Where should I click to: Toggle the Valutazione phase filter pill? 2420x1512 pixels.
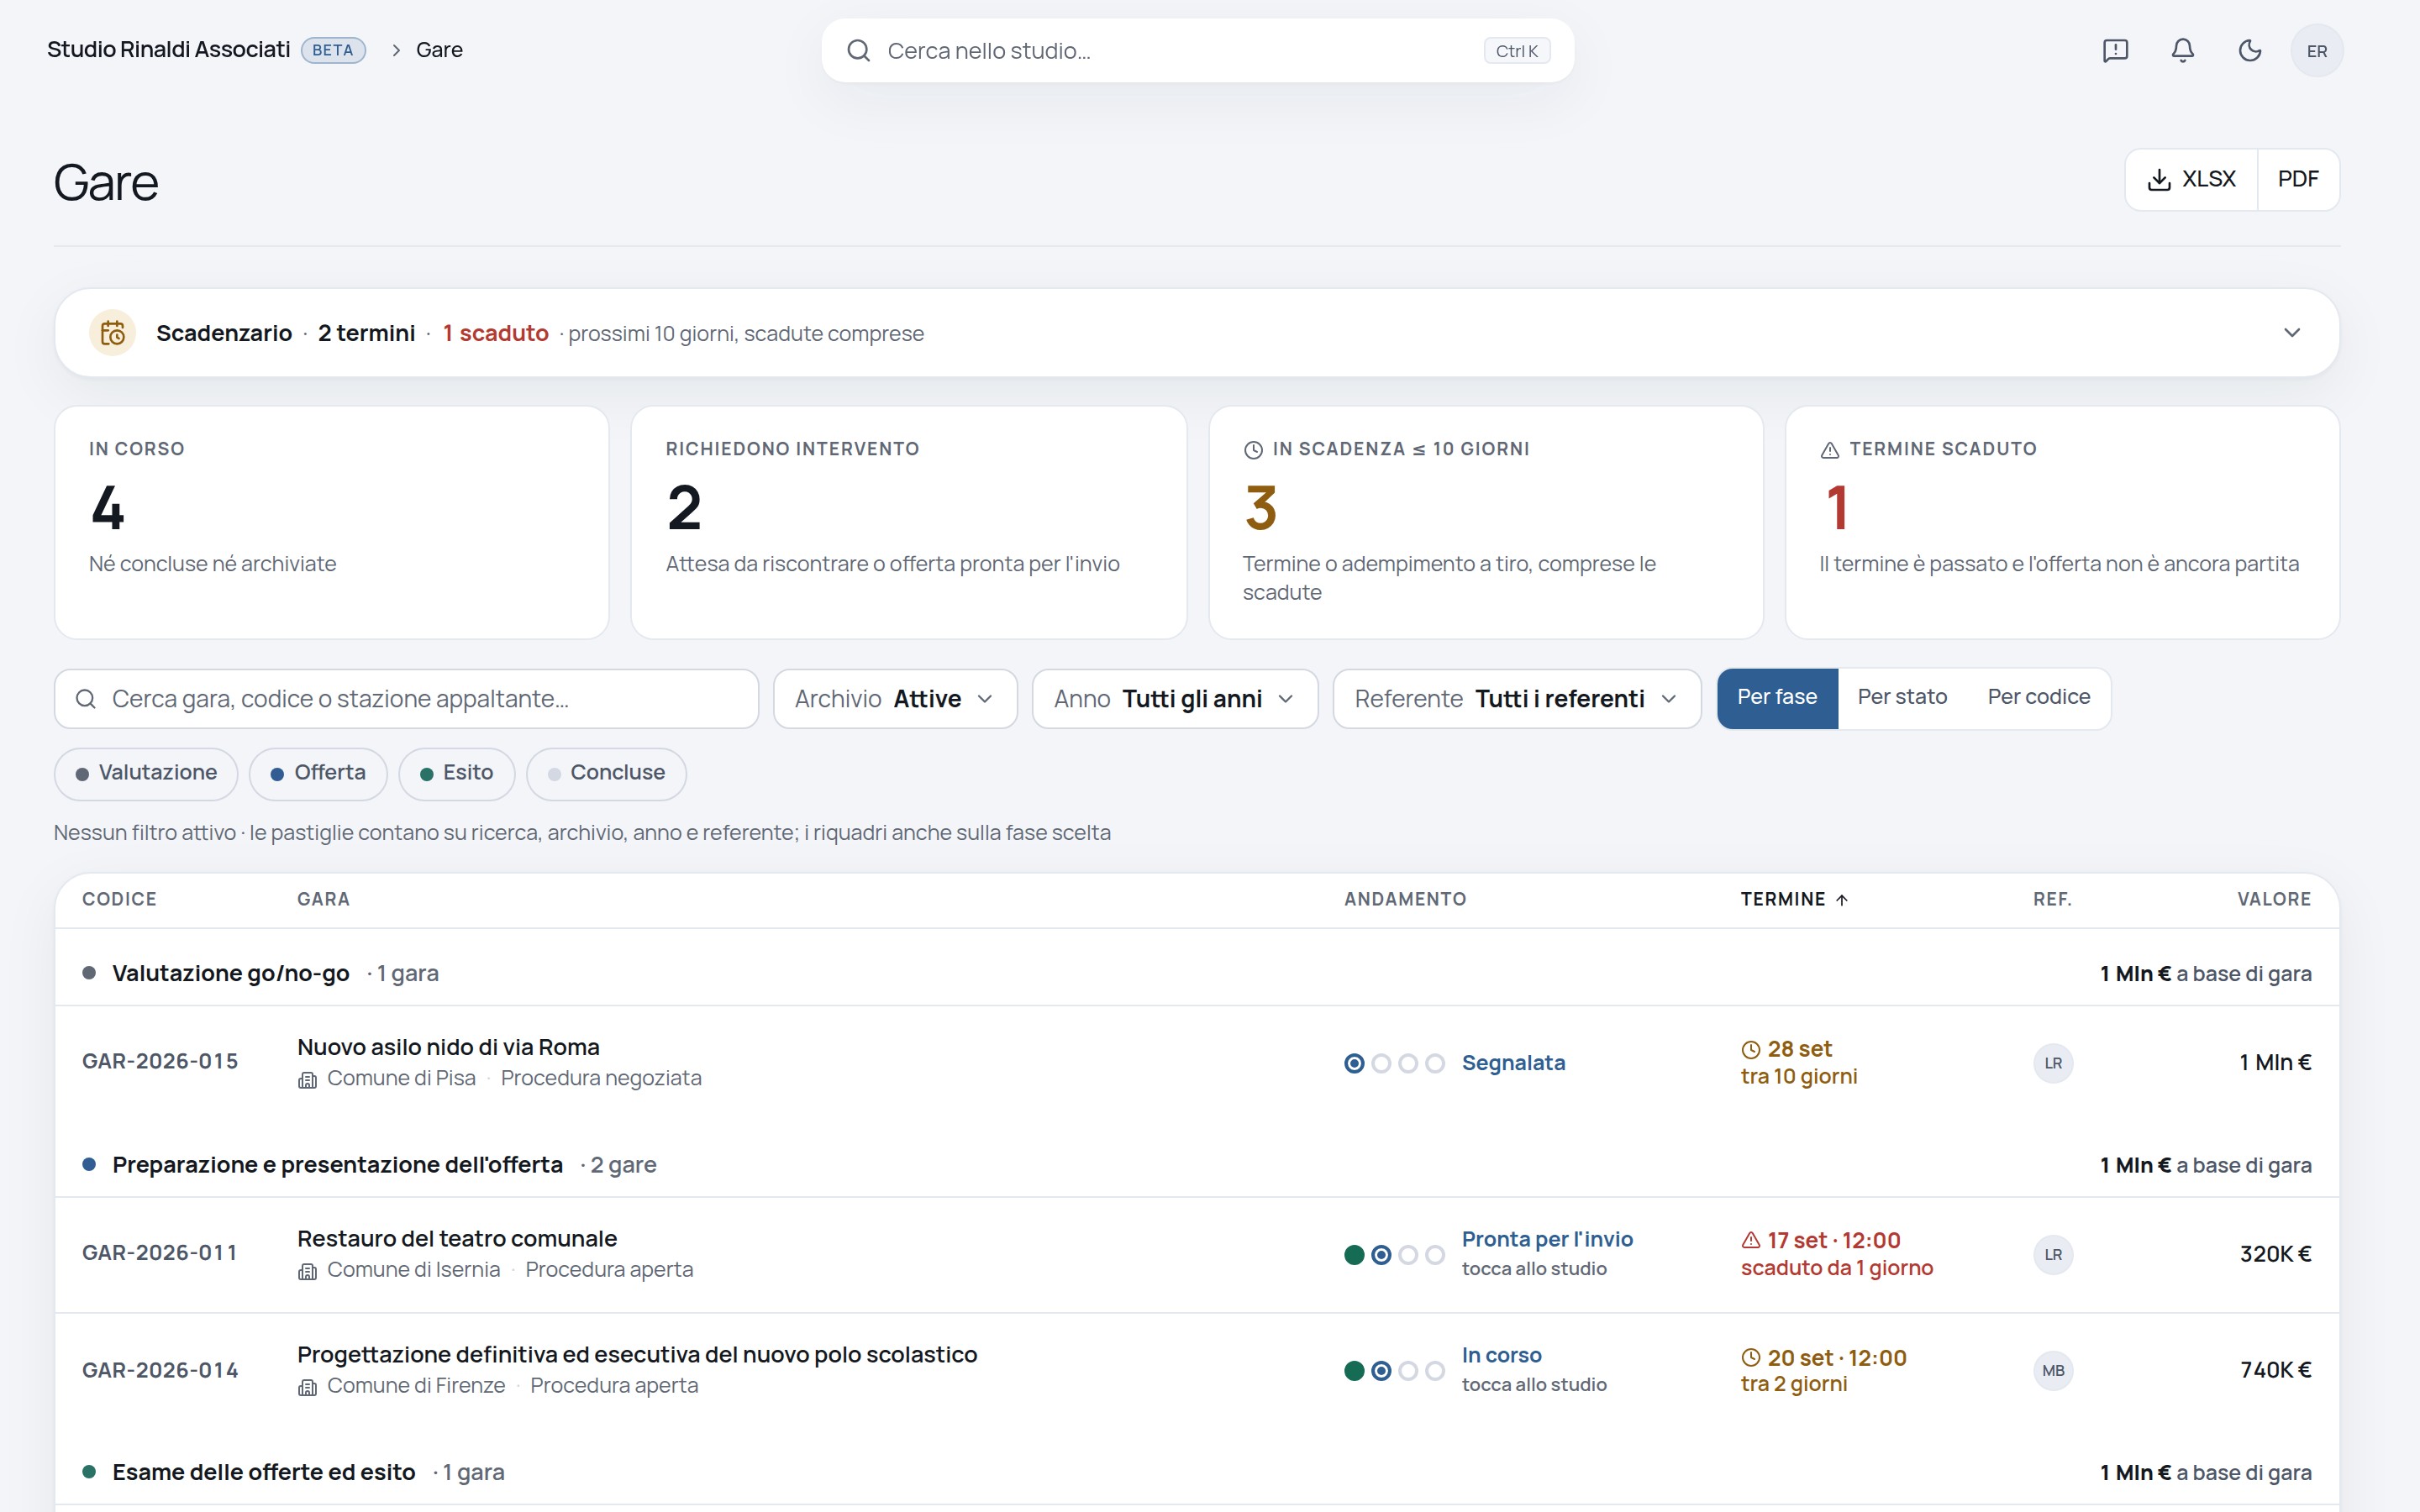pyautogui.click(x=146, y=773)
